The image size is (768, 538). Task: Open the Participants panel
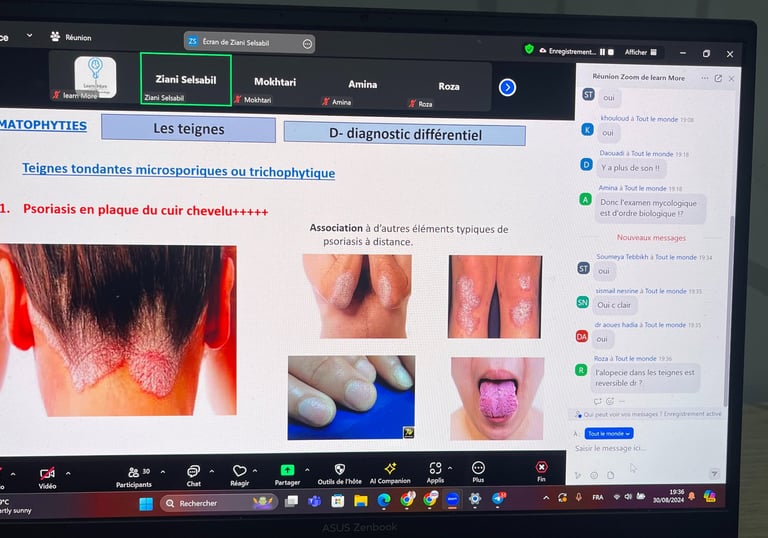(x=134, y=477)
